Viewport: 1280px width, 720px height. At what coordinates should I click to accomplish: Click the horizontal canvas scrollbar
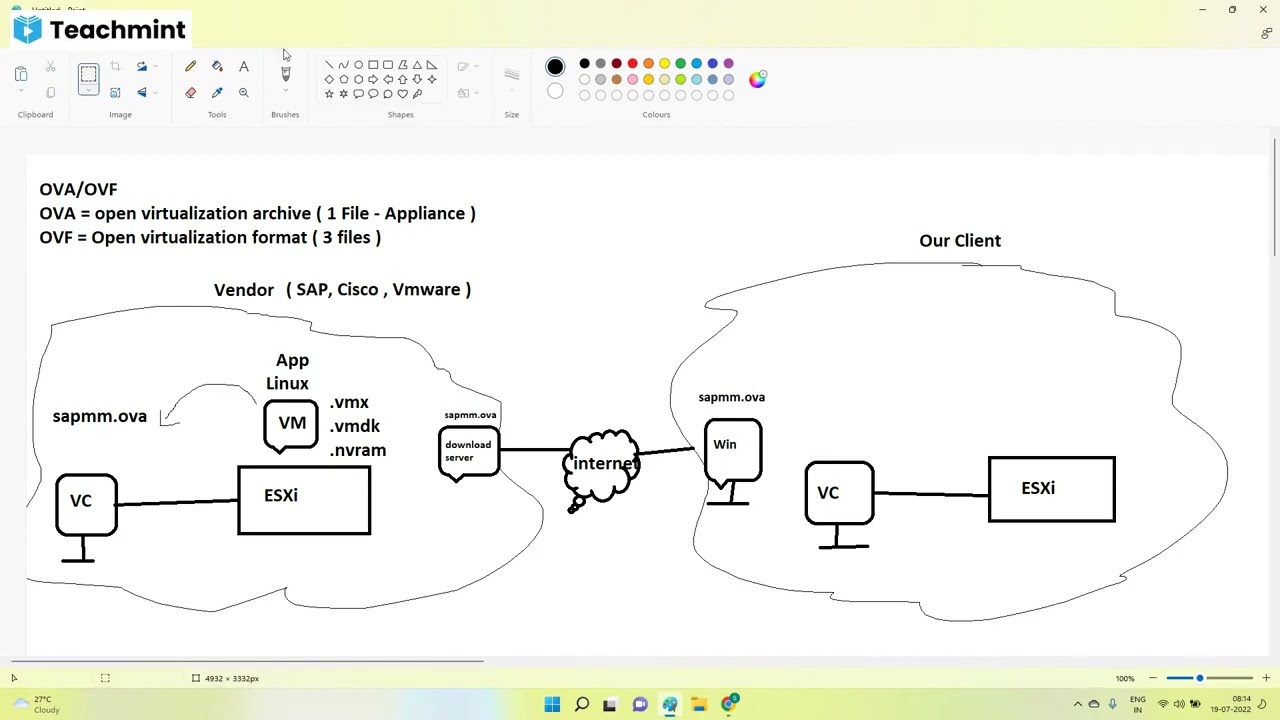pyautogui.click(x=247, y=660)
